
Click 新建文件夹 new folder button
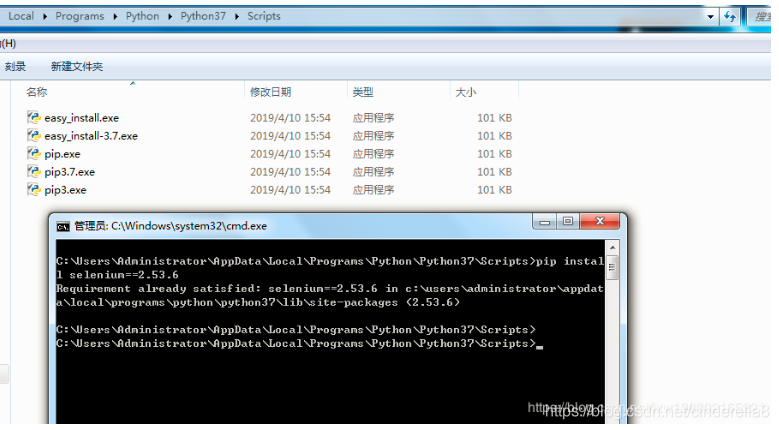point(77,67)
